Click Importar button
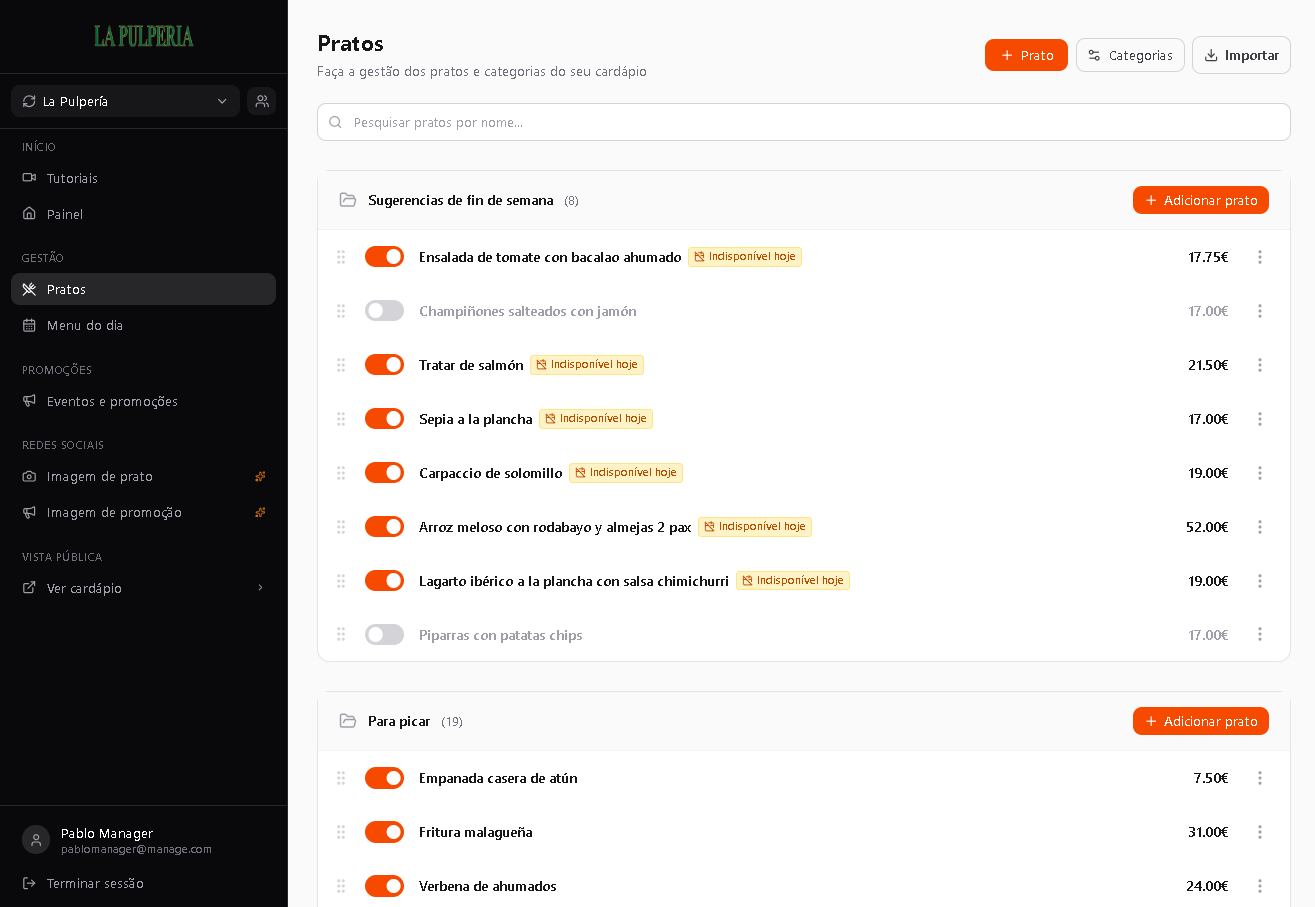The image size is (1315, 907). pyautogui.click(x=1241, y=55)
